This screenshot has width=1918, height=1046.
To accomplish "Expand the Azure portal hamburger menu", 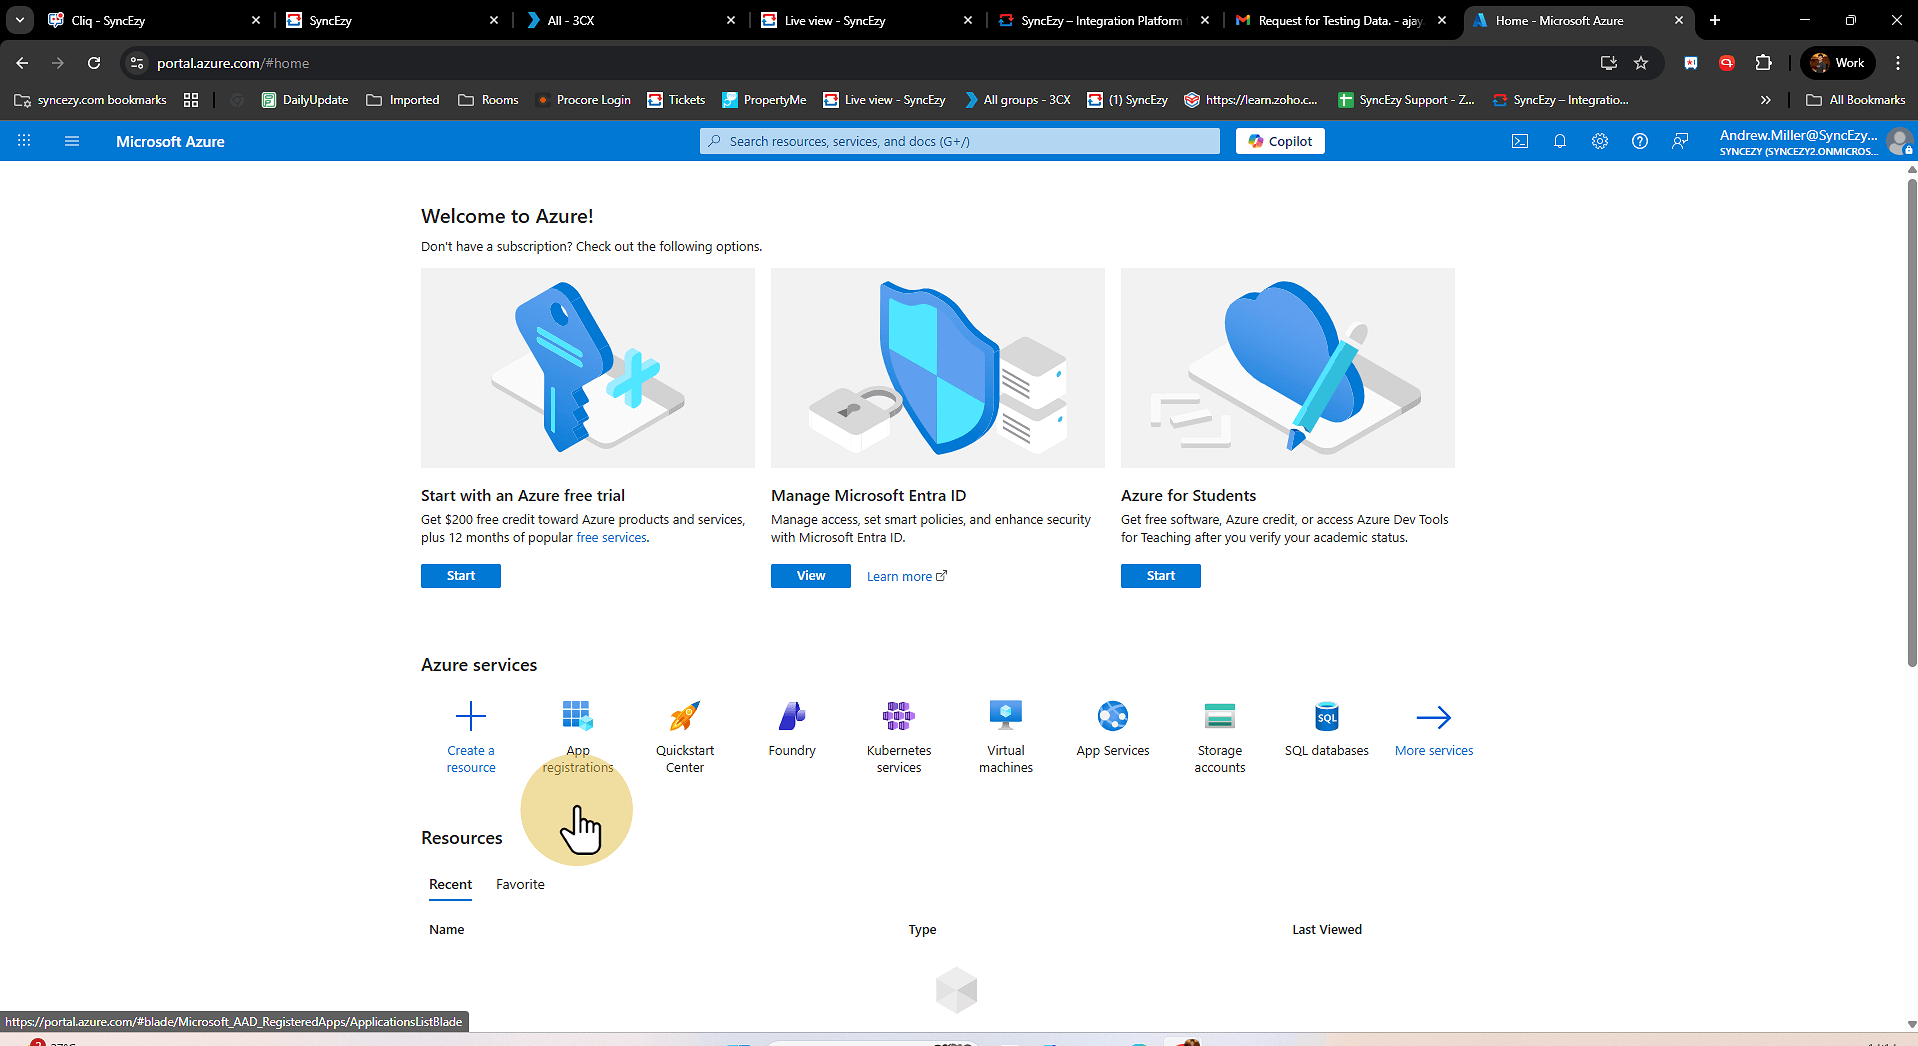I will 72,141.
